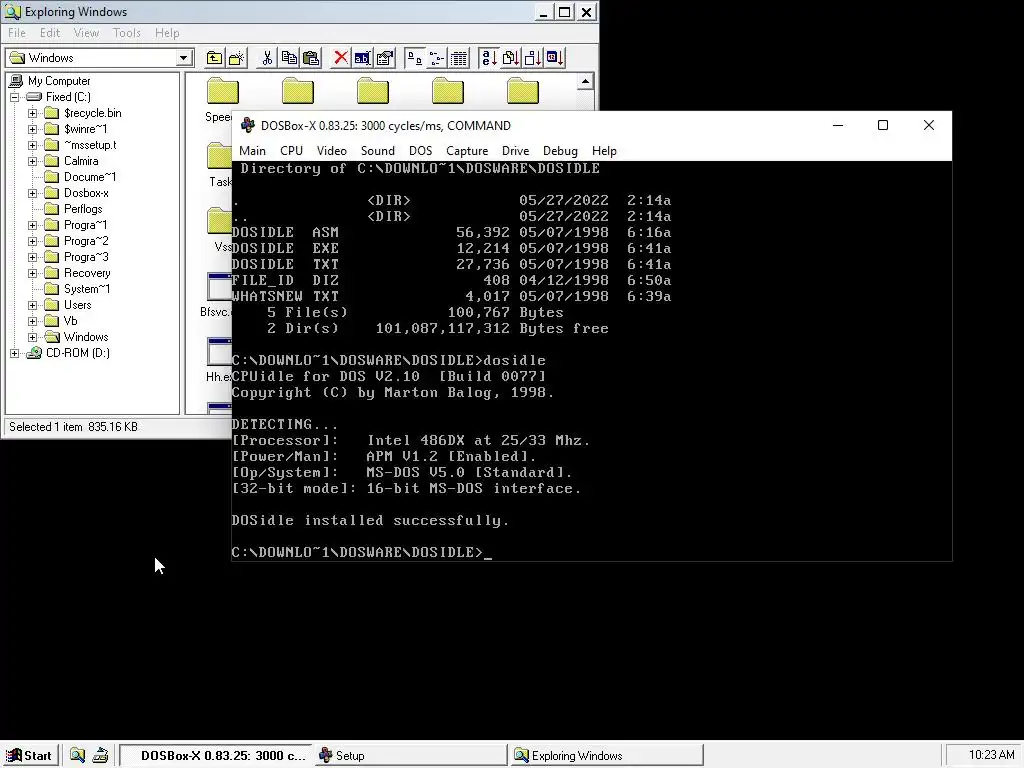
Task: Click 'DOSidle installed successfully.' text
Action: tap(370, 520)
